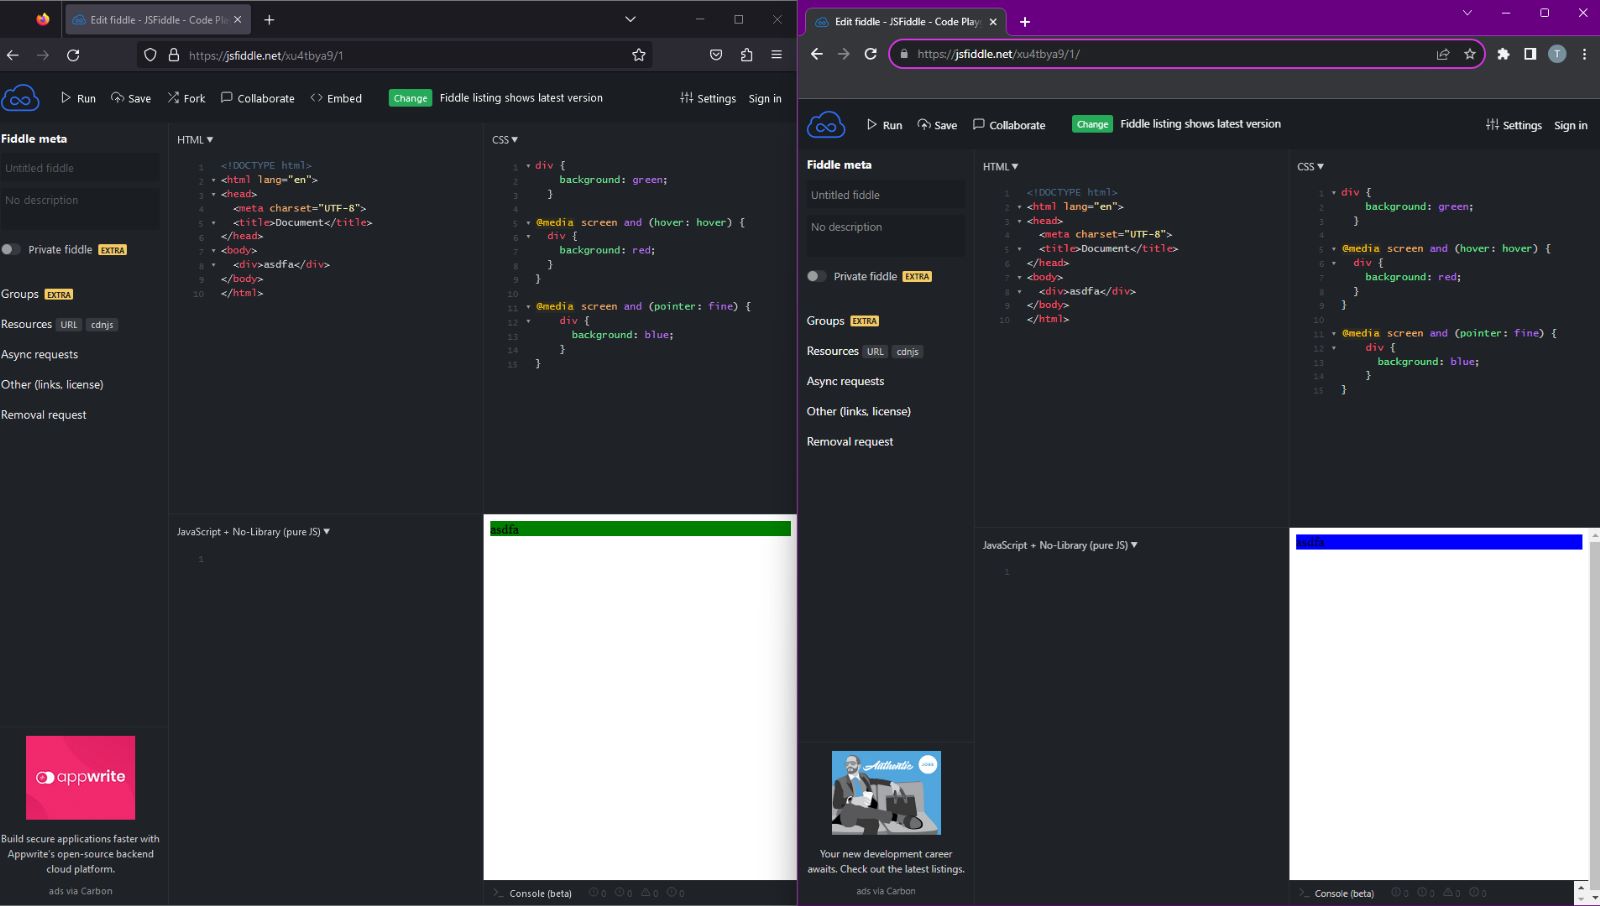Viewport: 1600px width, 906px height.
Task: Run the fiddle in Firefox window
Action: click(x=78, y=98)
